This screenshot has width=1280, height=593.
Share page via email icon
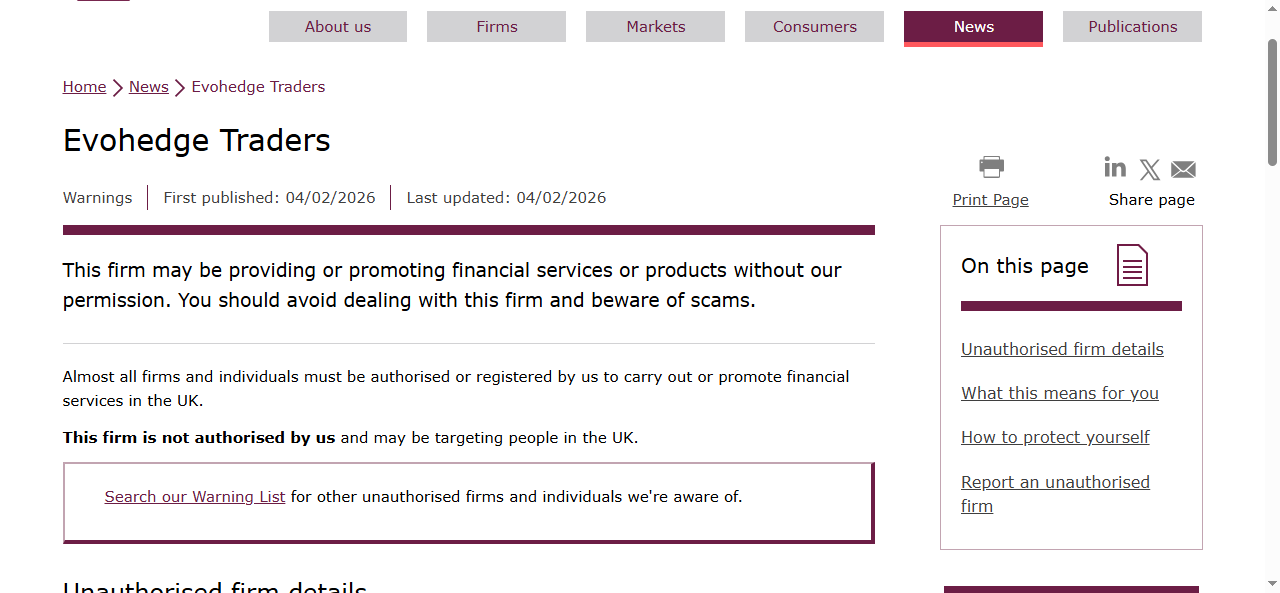[x=1183, y=170]
